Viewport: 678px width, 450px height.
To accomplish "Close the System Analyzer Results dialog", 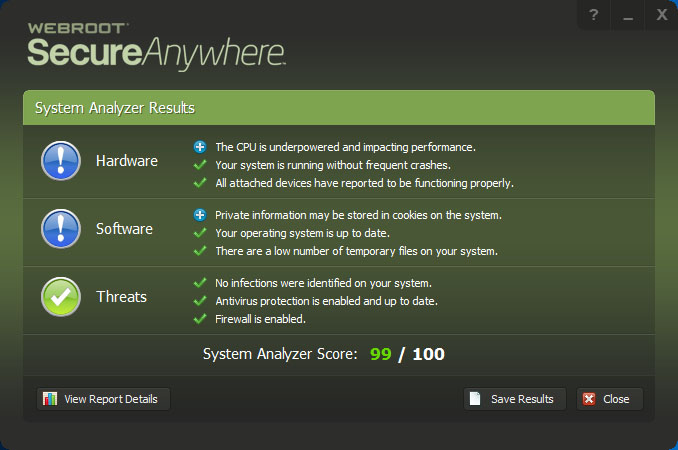I will 610,399.
